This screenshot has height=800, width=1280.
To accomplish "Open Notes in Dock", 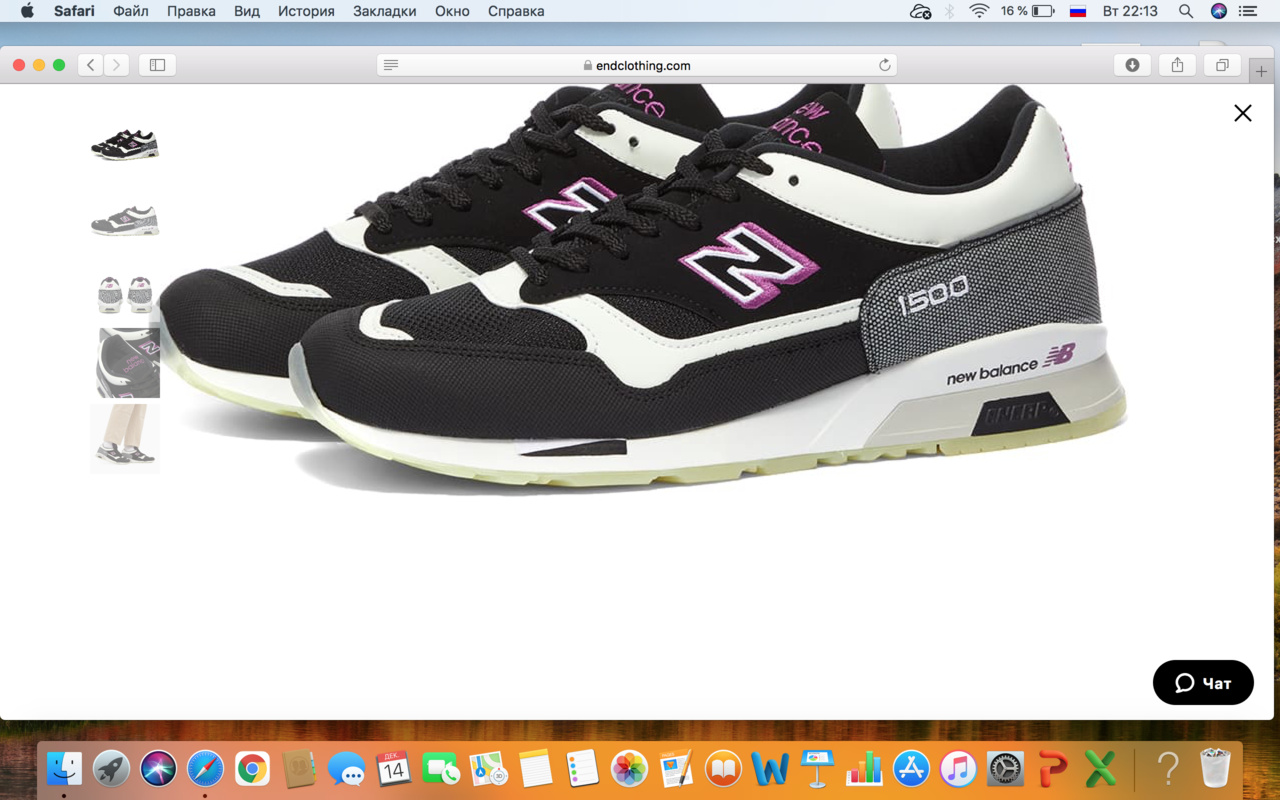I will [x=535, y=768].
